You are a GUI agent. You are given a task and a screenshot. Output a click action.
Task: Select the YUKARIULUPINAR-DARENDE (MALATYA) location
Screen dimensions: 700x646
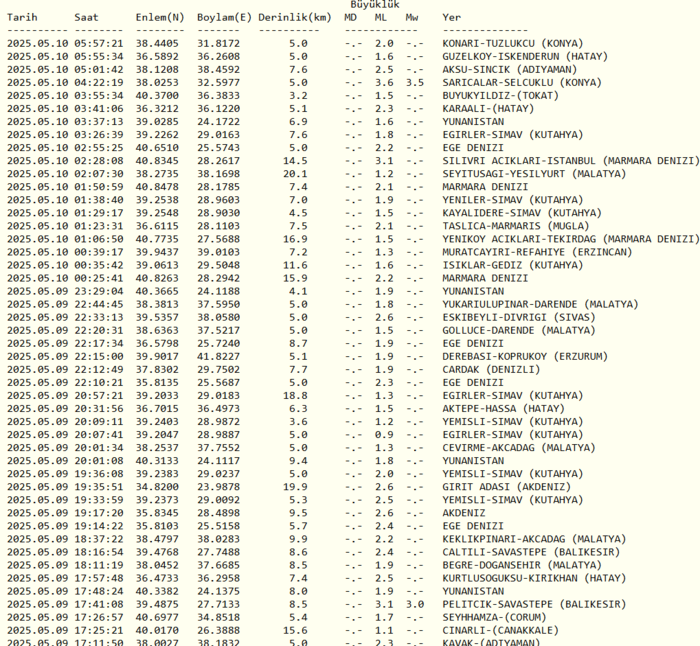(541, 304)
